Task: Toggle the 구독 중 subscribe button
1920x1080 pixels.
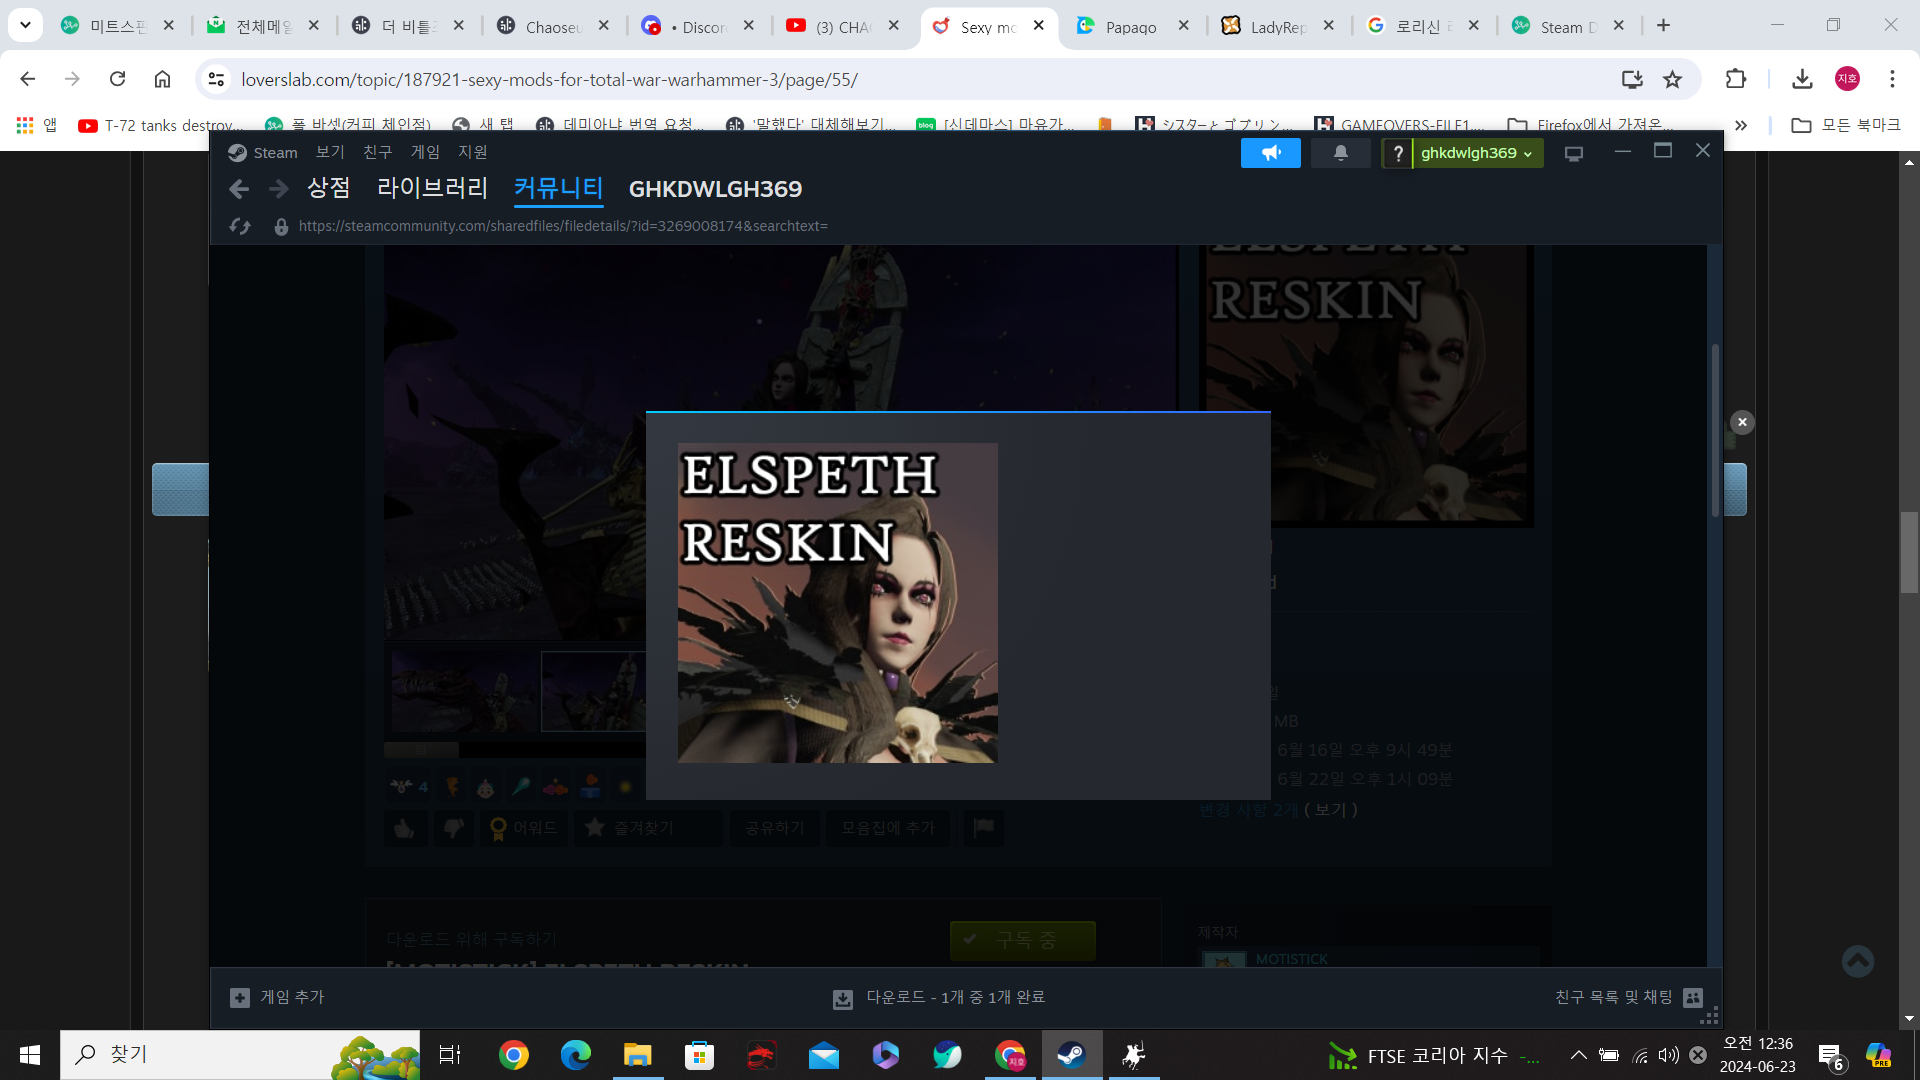Action: [x=1022, y=940]
